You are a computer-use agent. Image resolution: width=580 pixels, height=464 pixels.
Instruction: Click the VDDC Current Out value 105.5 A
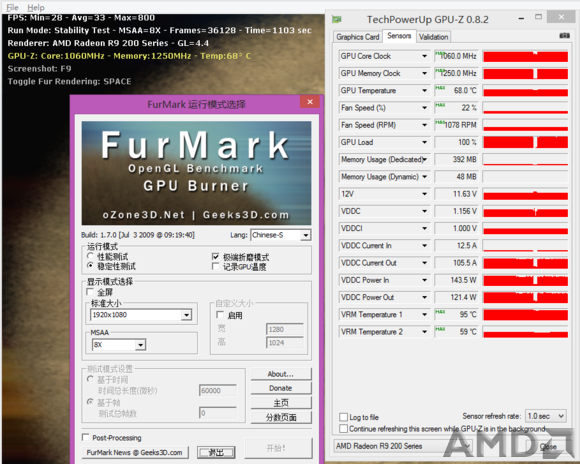tap(456, 263)
